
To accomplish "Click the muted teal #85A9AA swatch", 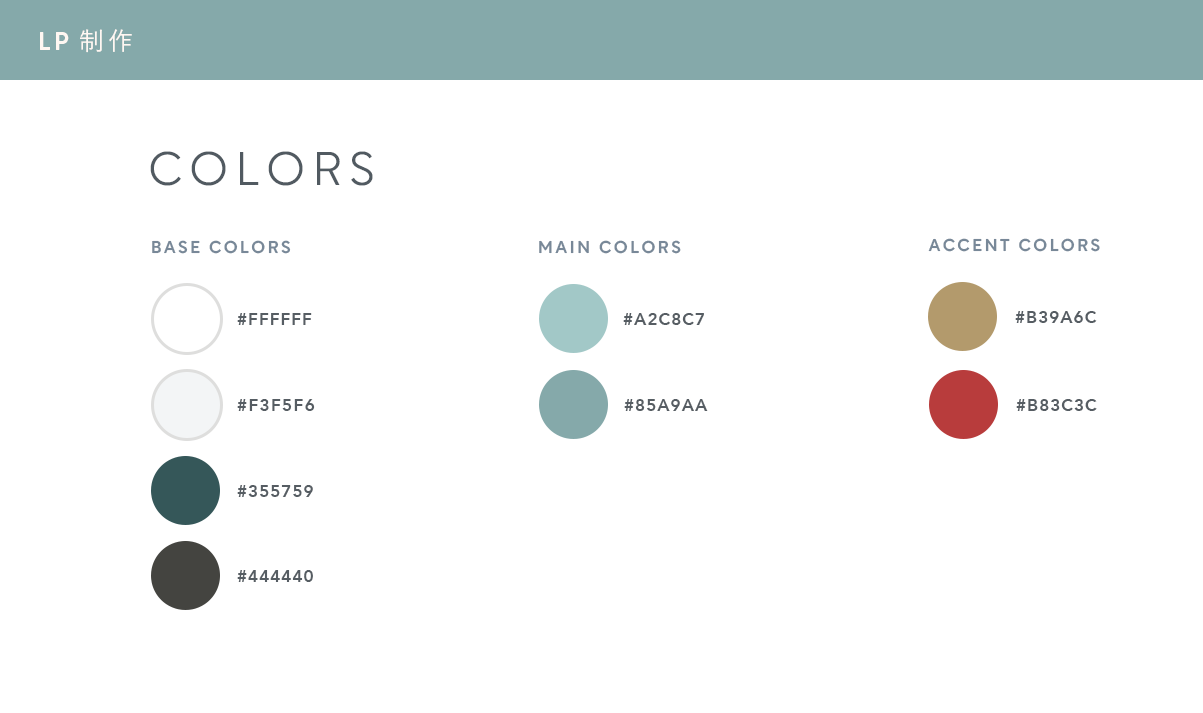I will point(573,404).
